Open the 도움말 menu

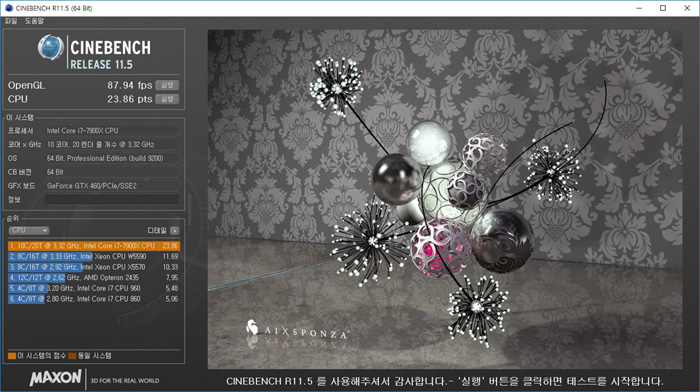pyautogui.click(x=34, y=21)
